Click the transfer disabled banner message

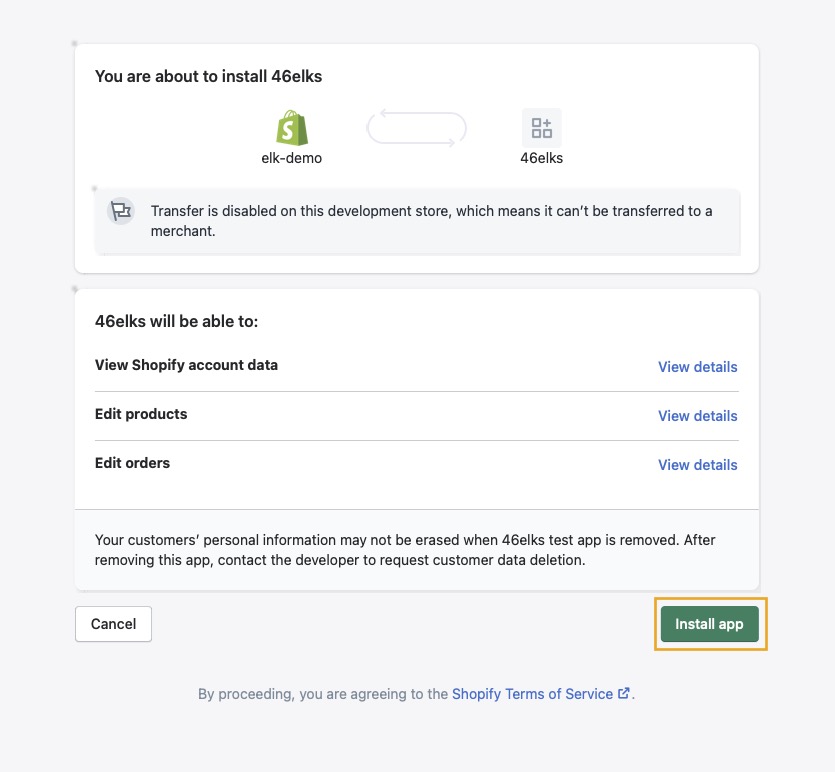(x=431, y=221)
